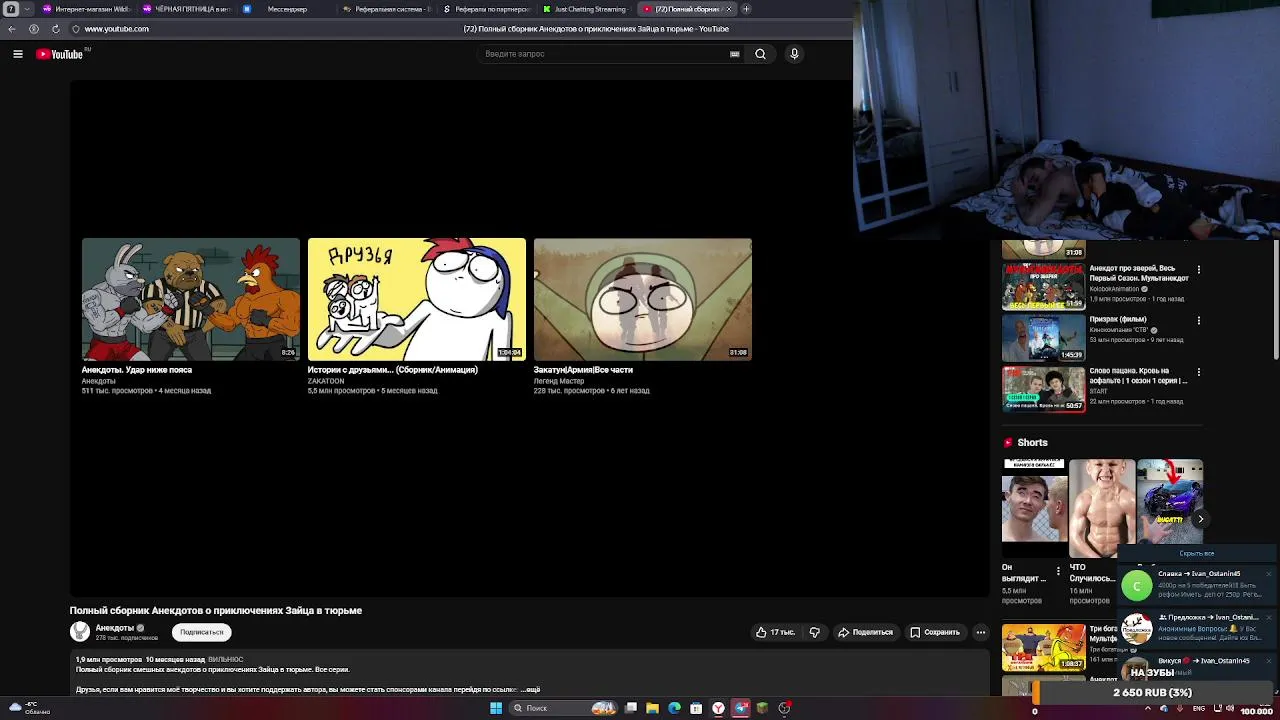
Task: Expand description with ...ещё
Action: (x=531, y=689)
